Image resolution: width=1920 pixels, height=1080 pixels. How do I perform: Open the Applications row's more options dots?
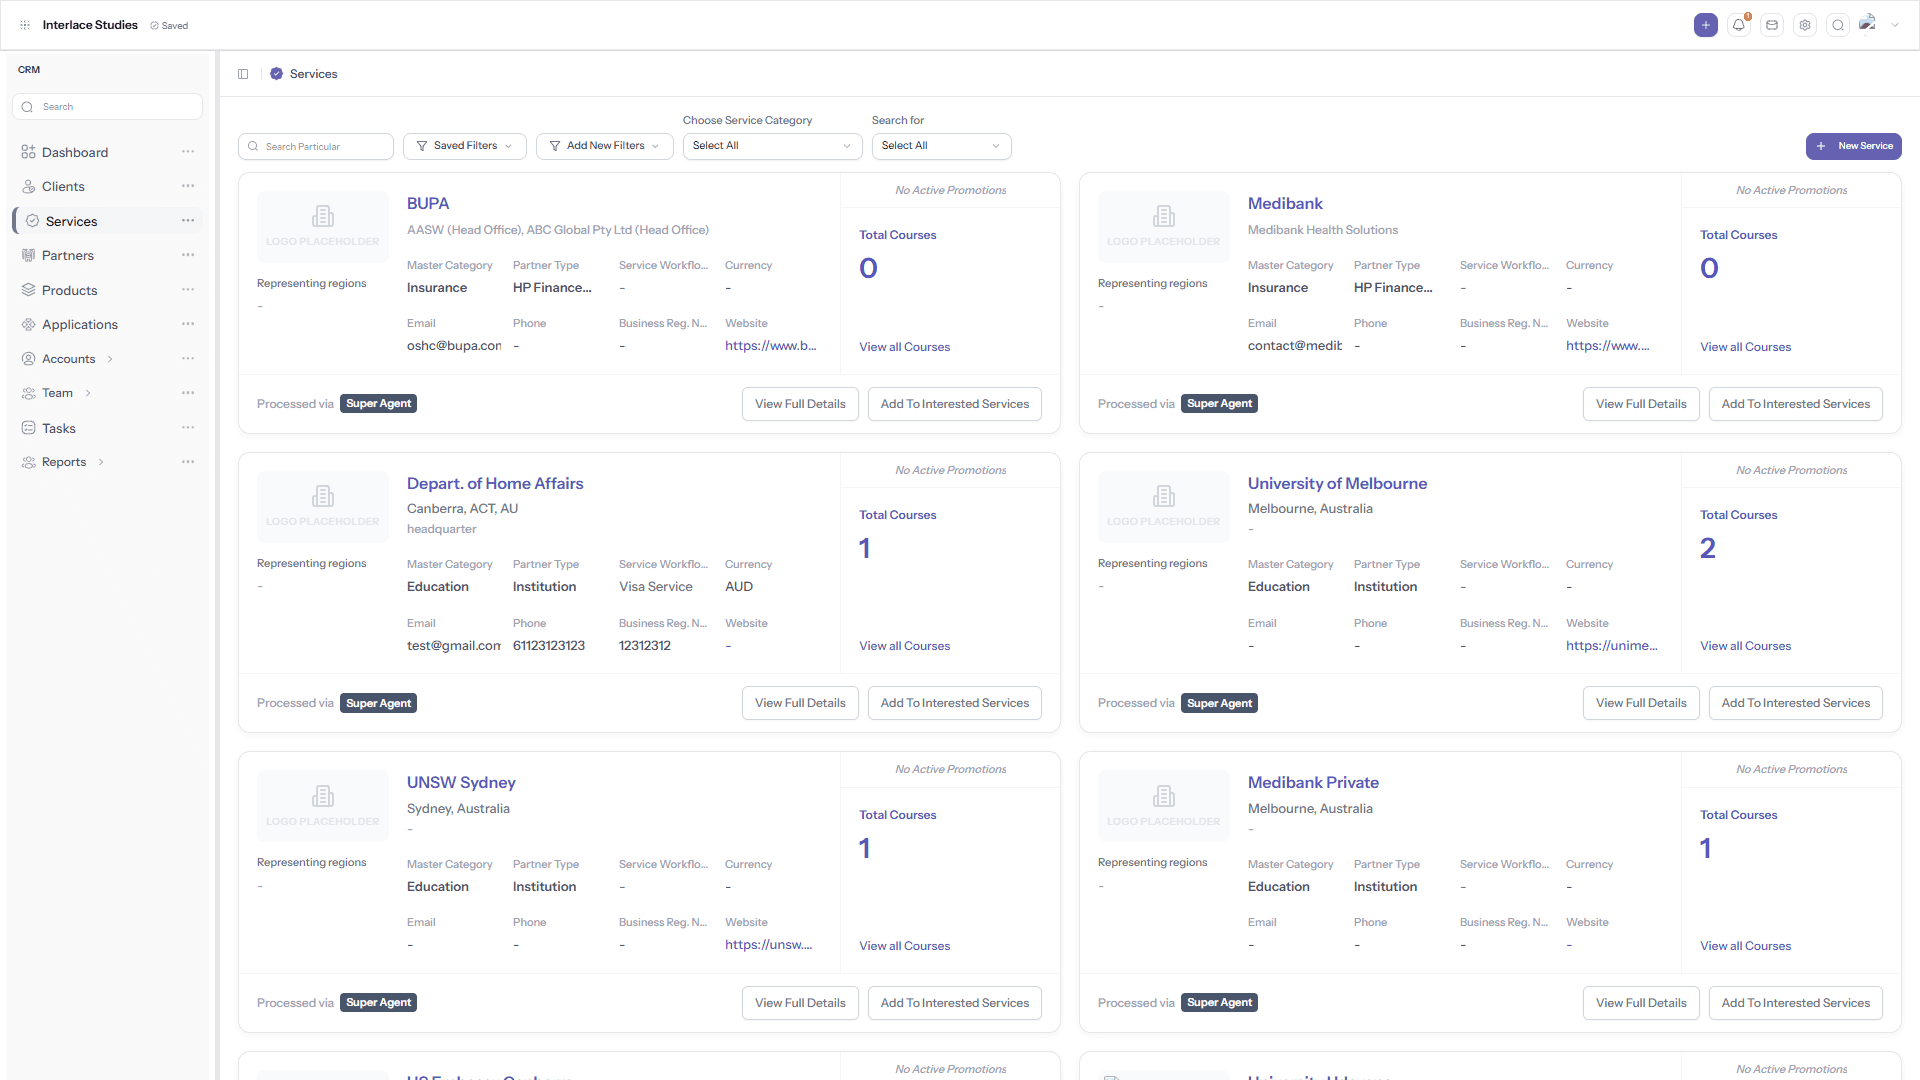(188, 324)
